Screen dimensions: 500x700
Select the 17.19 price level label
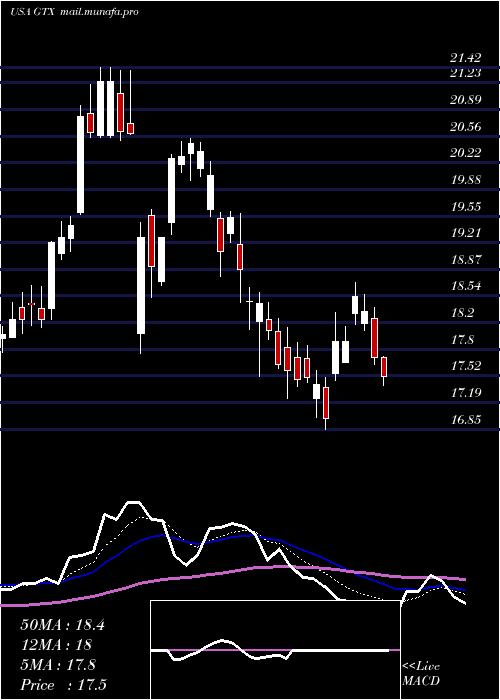pyautogui.click(x=466, y=393)
